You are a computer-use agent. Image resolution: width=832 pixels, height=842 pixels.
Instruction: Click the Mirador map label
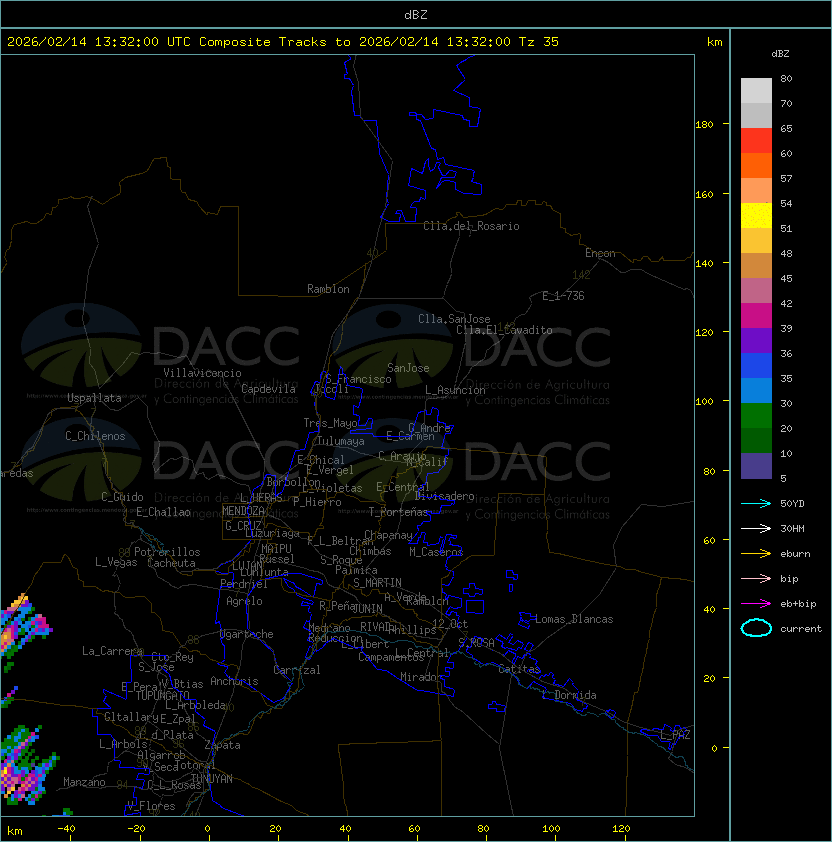[422, 677]
